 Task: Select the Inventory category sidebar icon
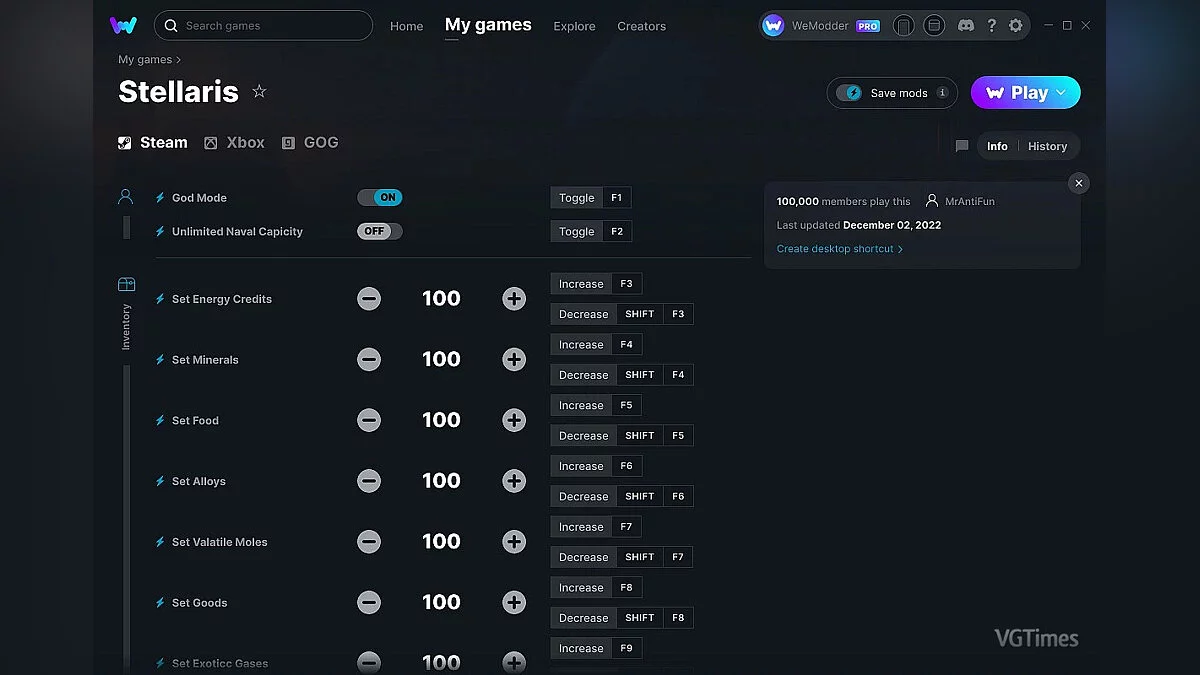[x=126, y=284]
